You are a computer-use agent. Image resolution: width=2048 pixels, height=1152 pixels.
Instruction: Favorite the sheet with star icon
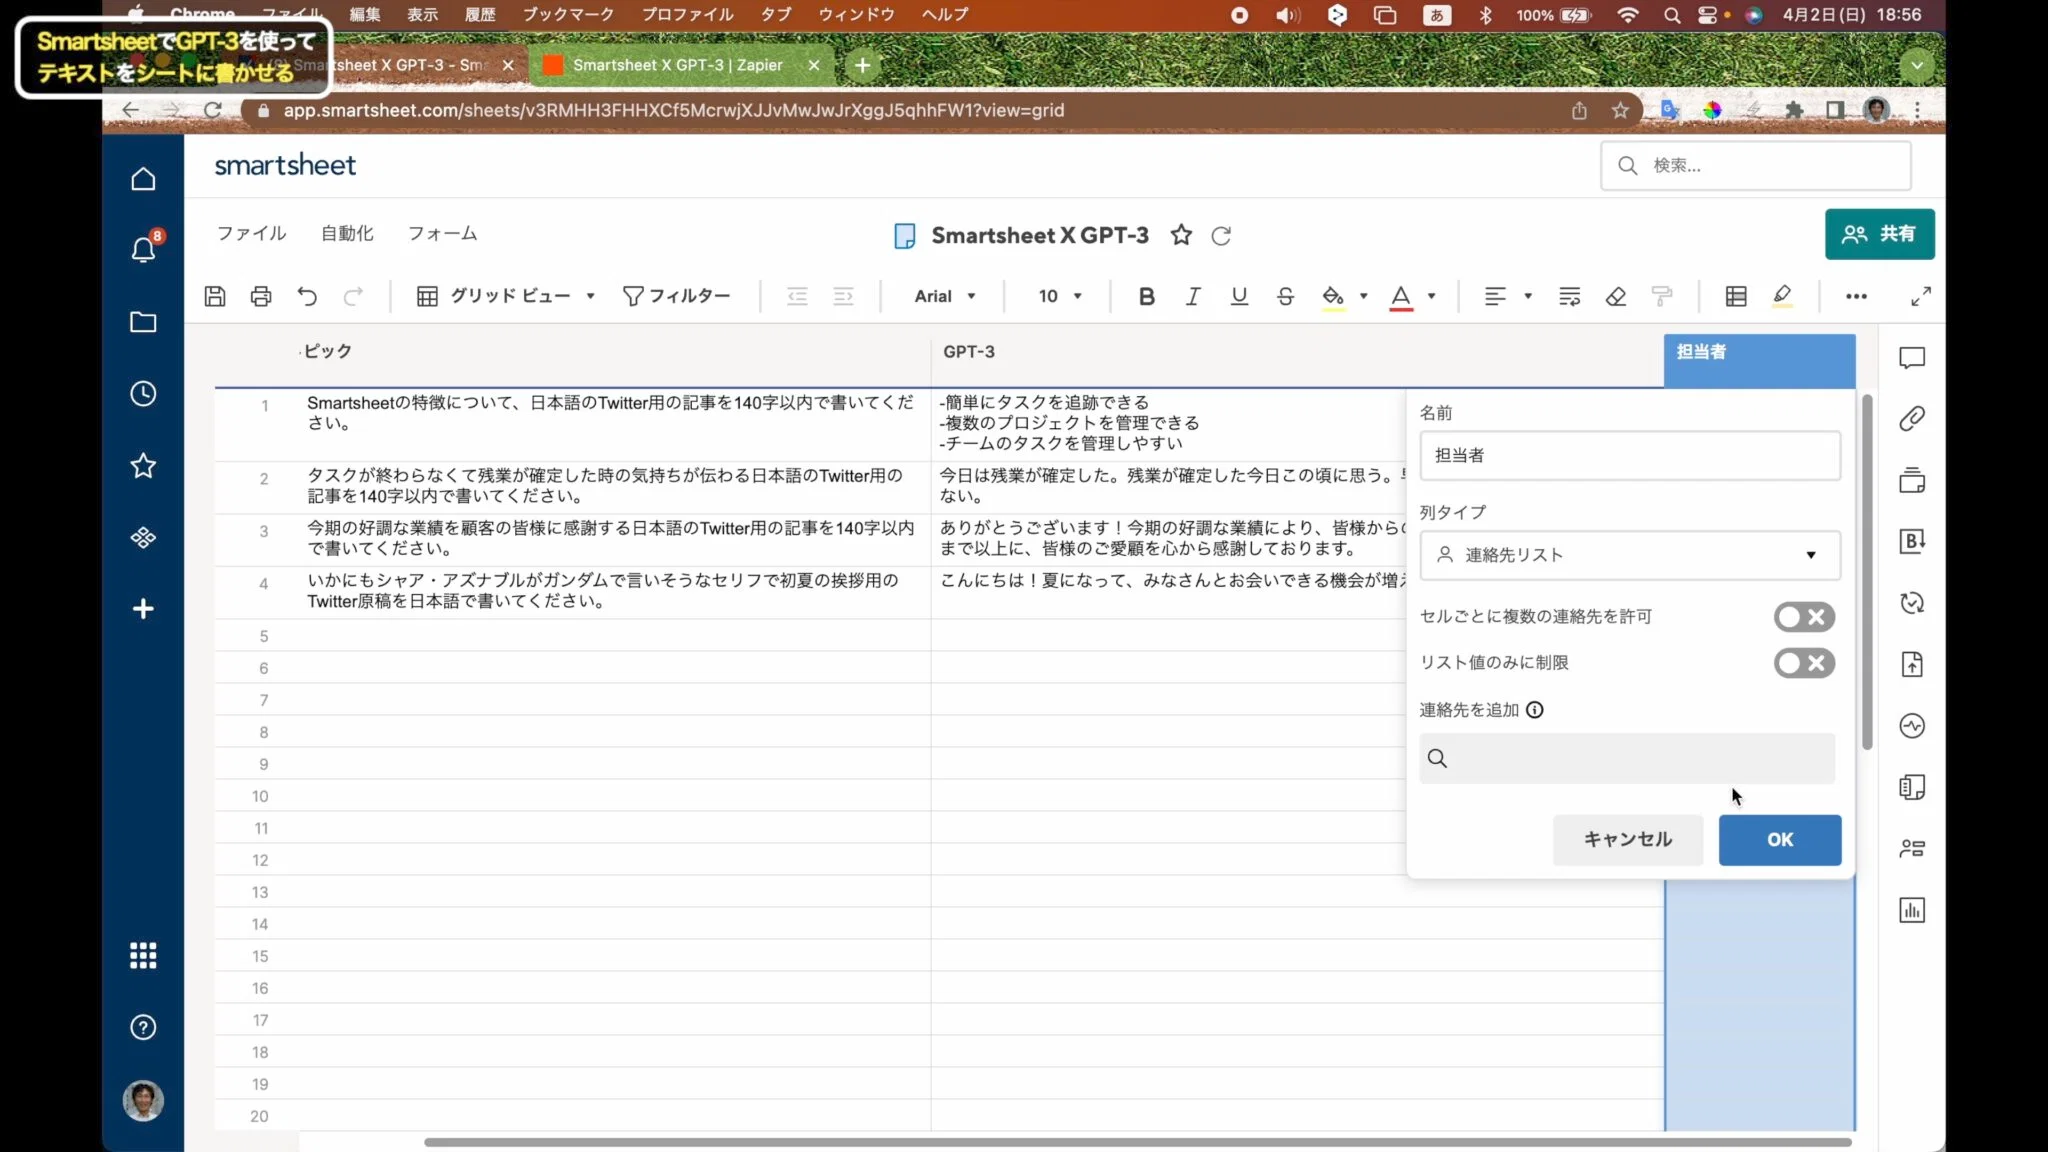1181,235
